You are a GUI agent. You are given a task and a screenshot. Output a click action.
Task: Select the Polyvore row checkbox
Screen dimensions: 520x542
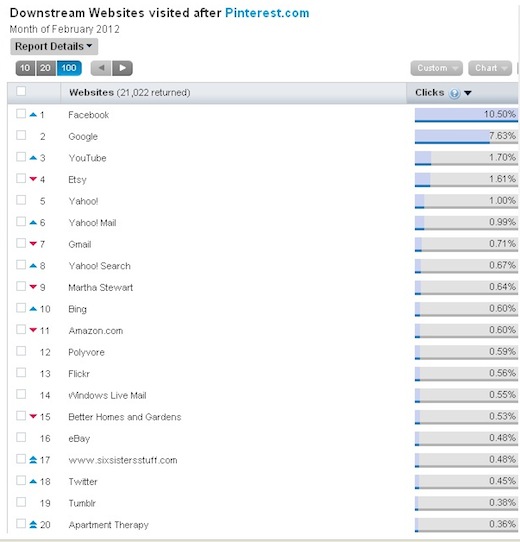[x=21, y=351]
